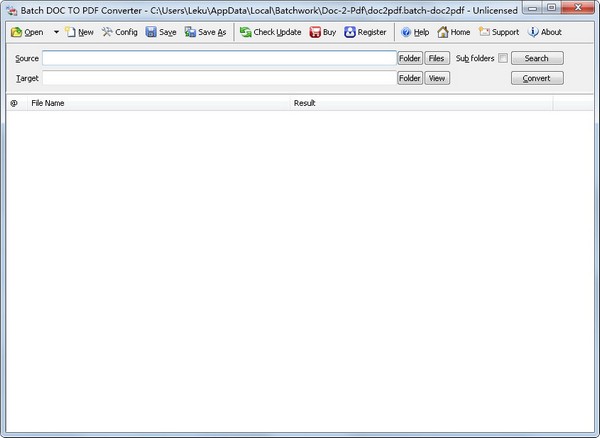The image size is (600, 438).
Task: Expand the Open dropdown arrow
Action: (56, 32)
